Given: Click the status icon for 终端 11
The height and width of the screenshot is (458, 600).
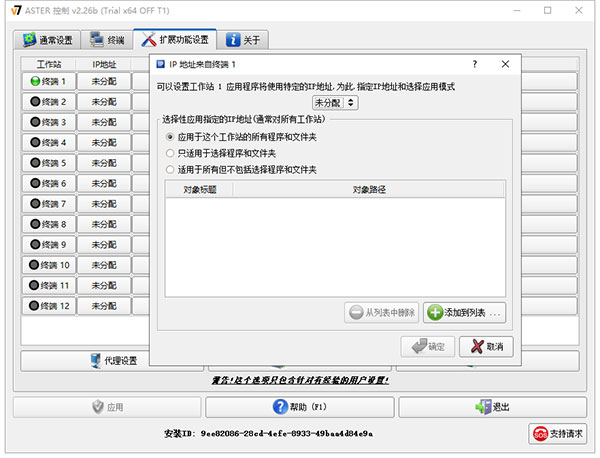Looking at the screenshot, I should (34, 285).
